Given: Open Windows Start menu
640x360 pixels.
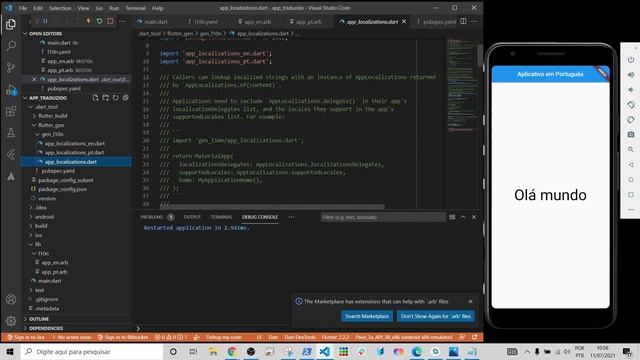Looking at the screenshot, I should point(10,351).
